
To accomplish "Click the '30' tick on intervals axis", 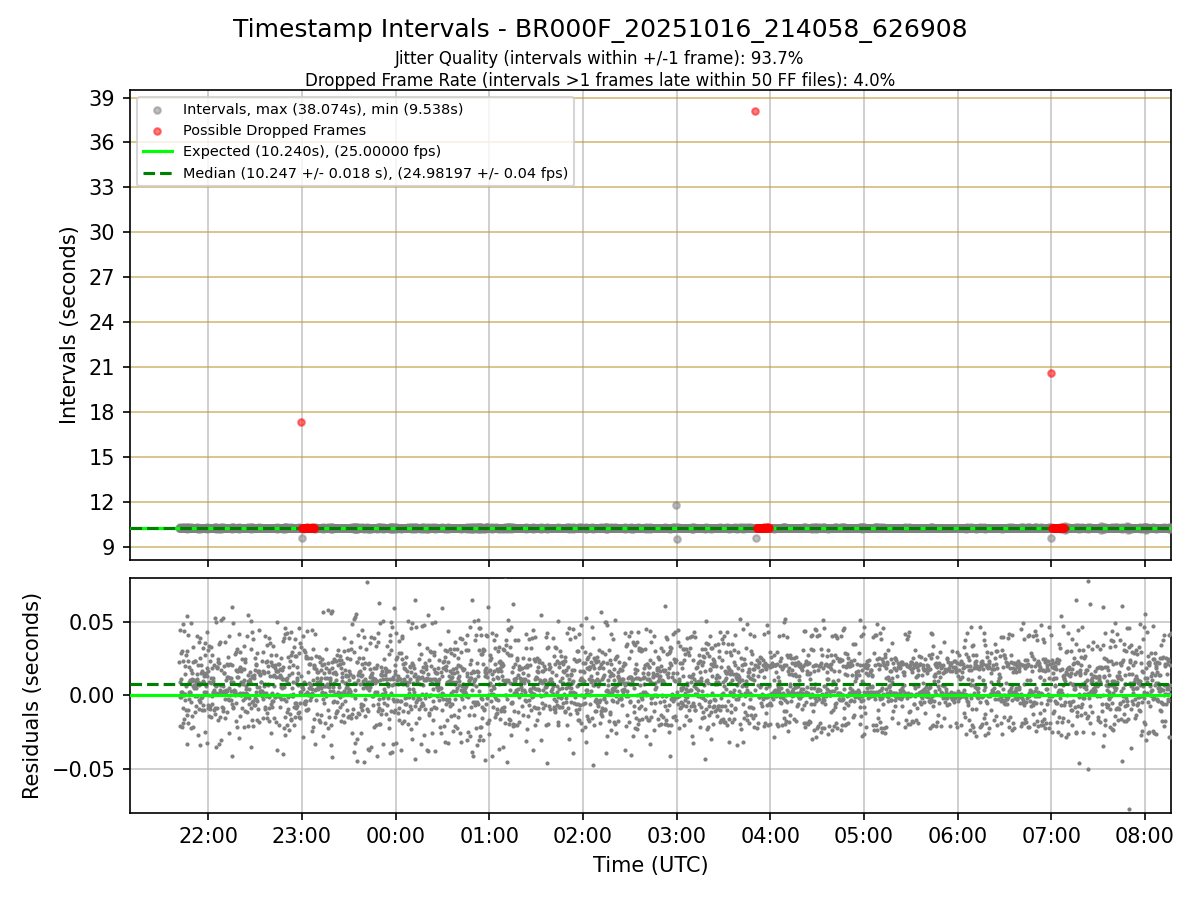I will pyautogui.click(x=101, y=233).
